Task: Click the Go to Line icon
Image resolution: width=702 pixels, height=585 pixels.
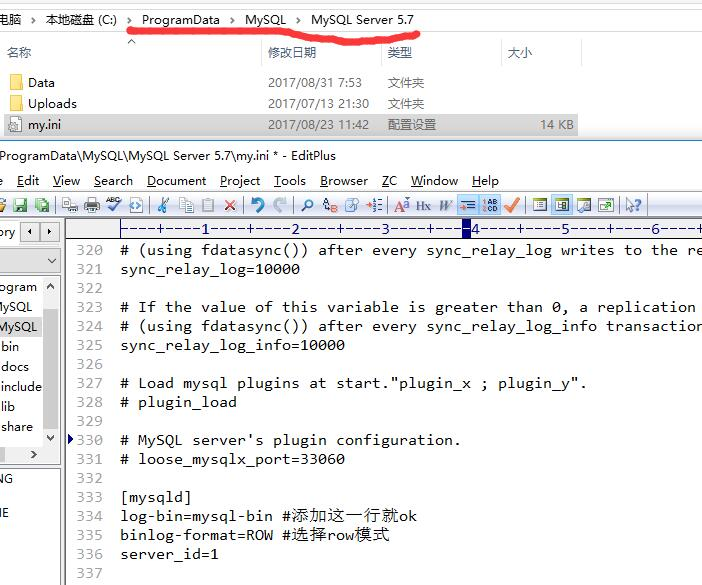Action: click(374, 205)
